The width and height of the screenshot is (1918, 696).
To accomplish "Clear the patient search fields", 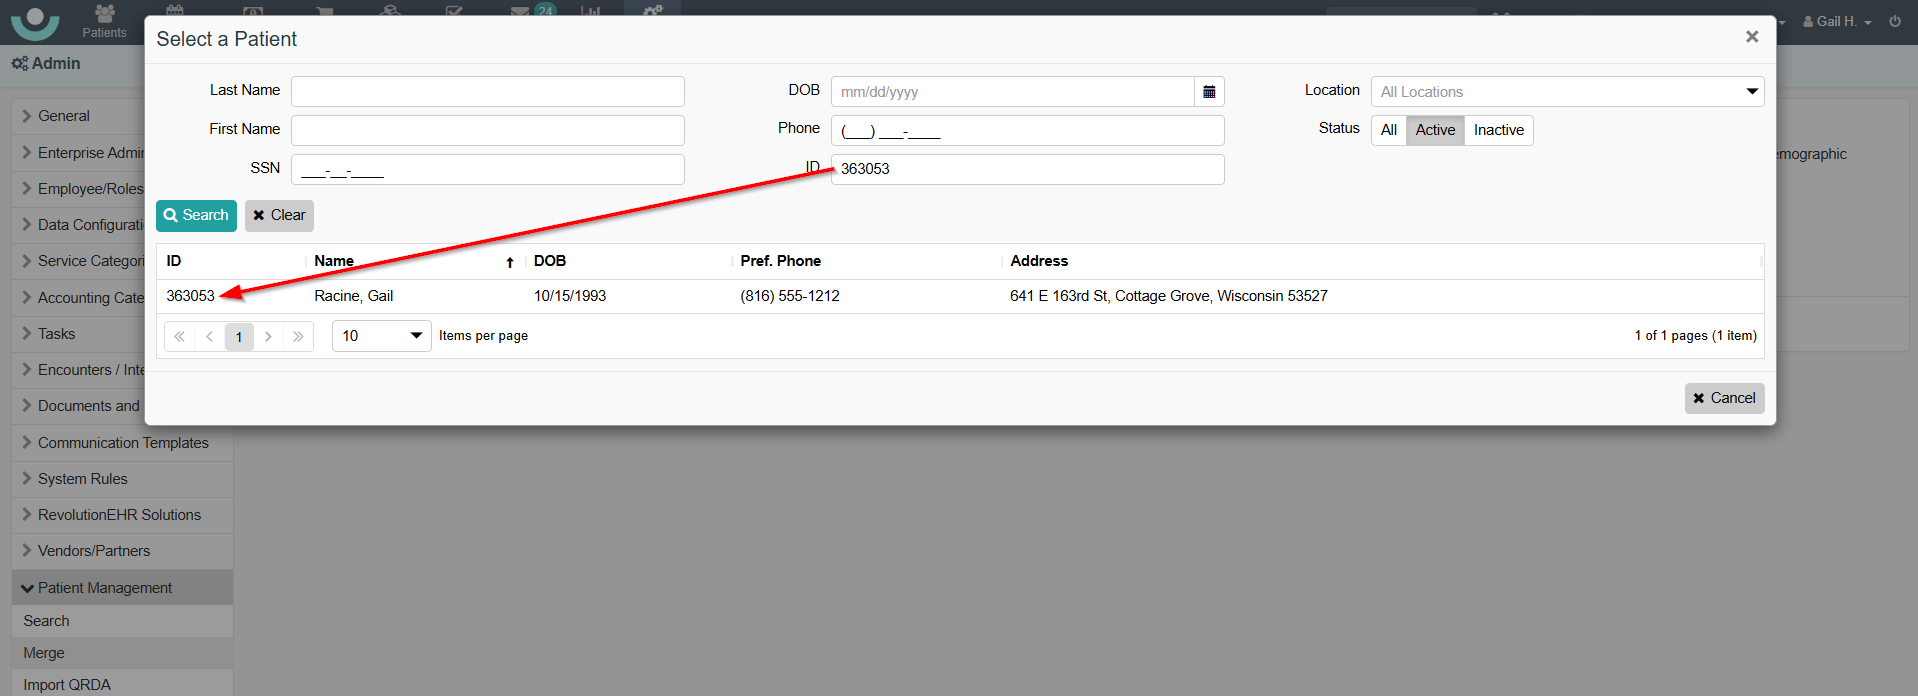I will click(x=279, y=216).
